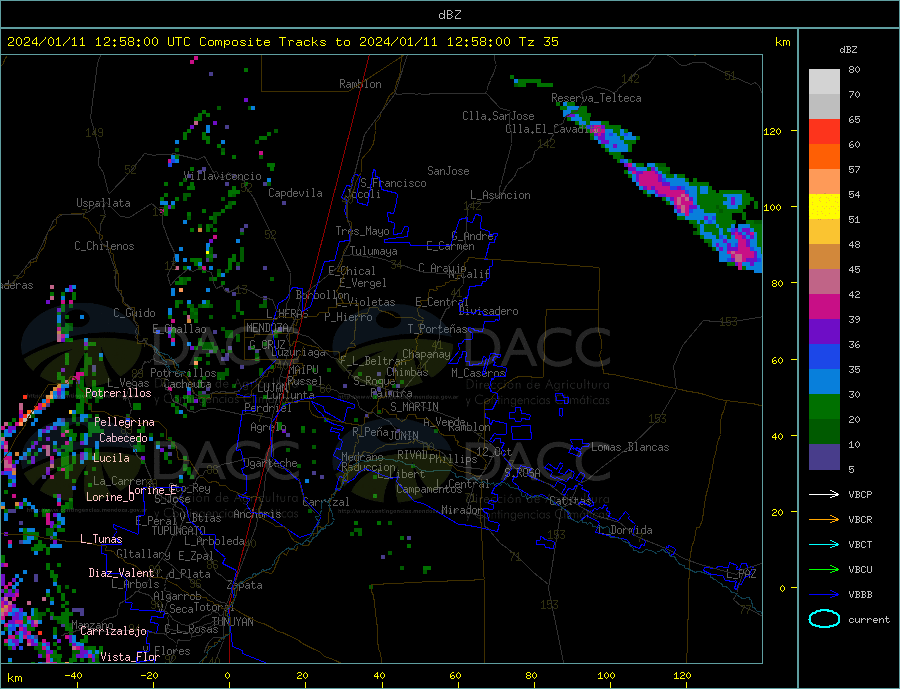Click the SanJose map label
900x689 pixels.
pos(448,171)
